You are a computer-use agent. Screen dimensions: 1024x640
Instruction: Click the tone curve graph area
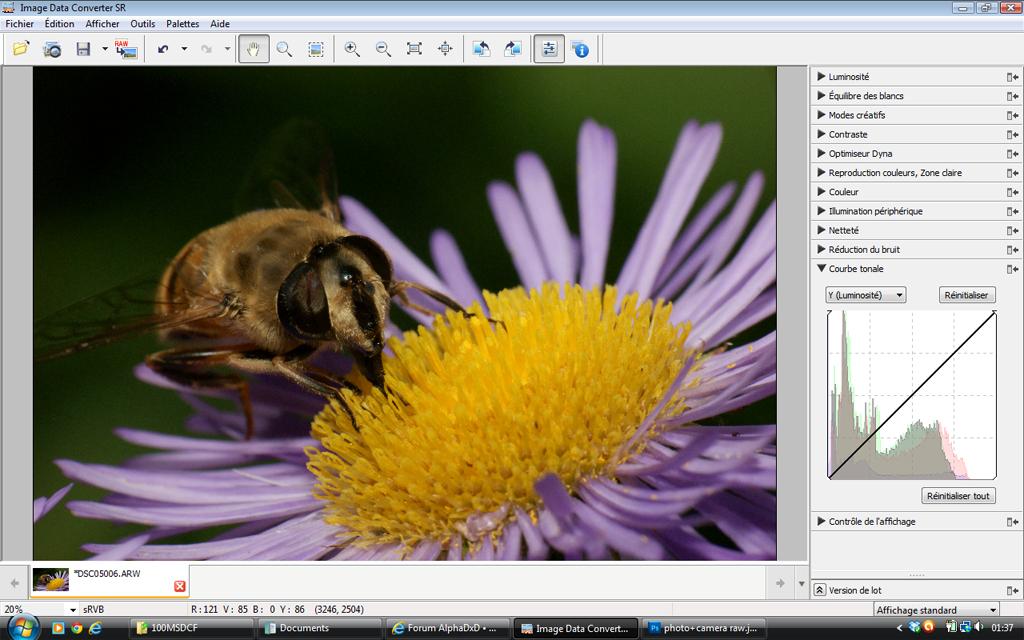(912, 394)
